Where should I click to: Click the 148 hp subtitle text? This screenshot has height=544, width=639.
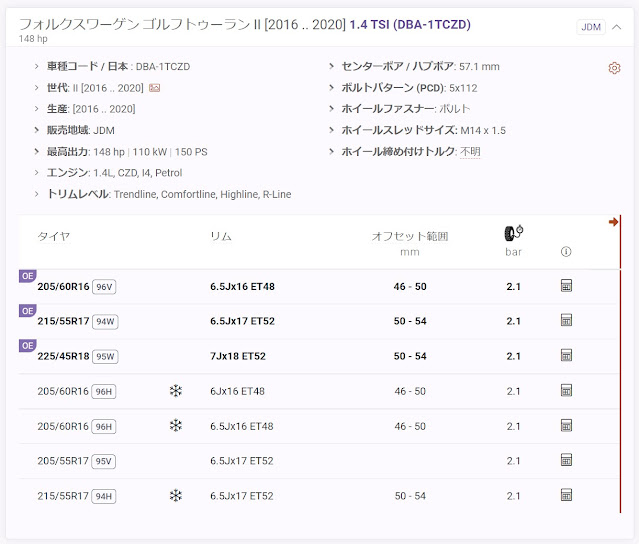(33, 39)
